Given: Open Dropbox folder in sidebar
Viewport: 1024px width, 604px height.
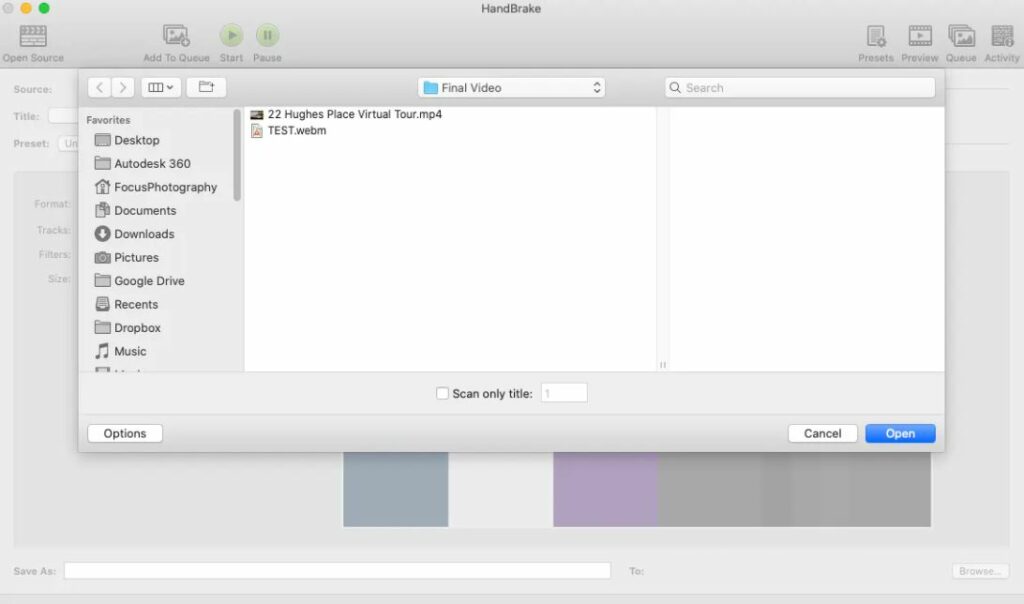Looking at the screenshot, I should (127, 328).
